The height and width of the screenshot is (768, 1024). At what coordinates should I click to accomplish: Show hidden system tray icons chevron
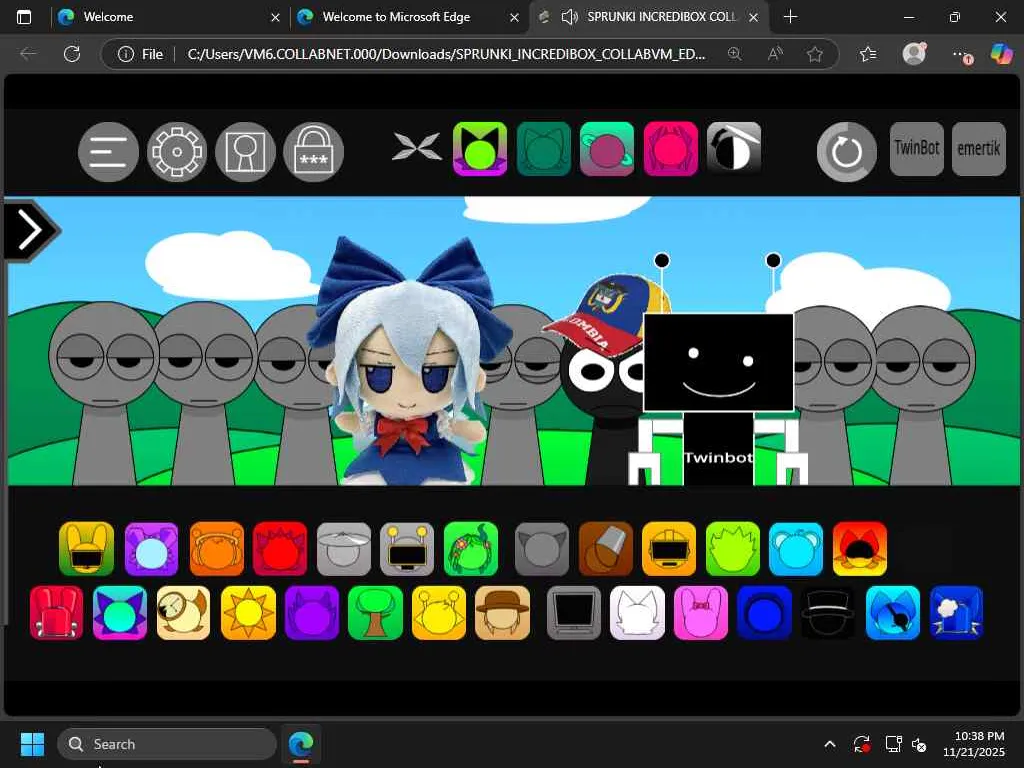829,744
